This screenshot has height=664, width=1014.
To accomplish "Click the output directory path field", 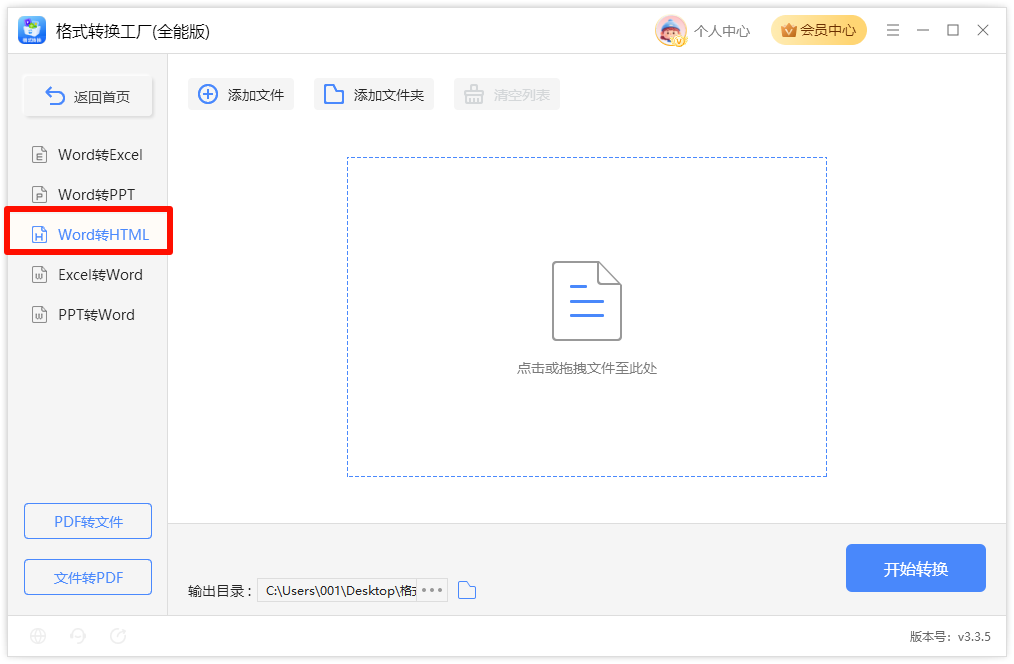I will click(338, 590).
